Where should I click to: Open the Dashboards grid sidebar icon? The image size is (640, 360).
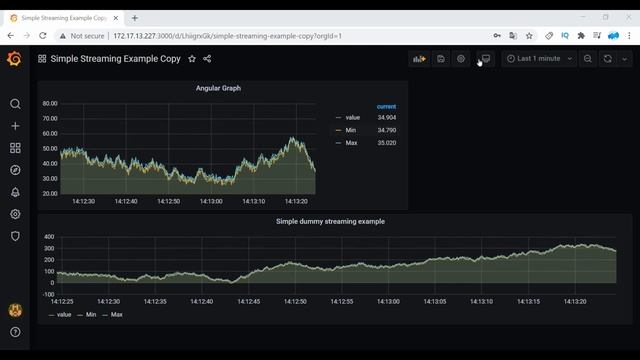click(x=15, y=148)
